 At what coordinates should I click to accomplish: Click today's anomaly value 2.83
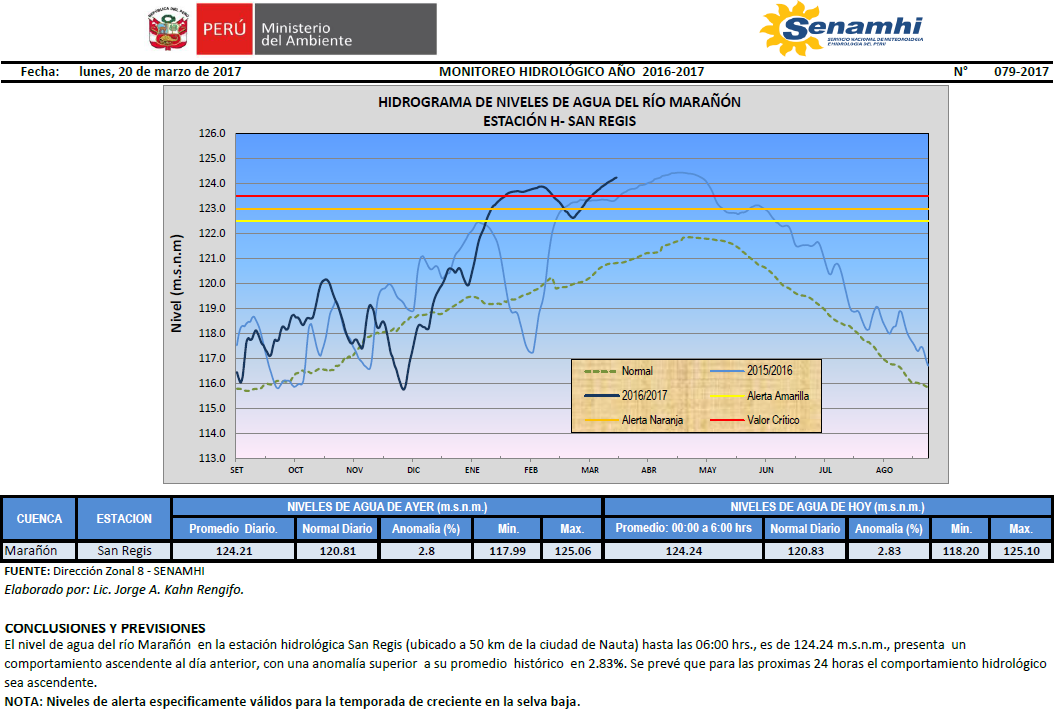pos(886,551)
